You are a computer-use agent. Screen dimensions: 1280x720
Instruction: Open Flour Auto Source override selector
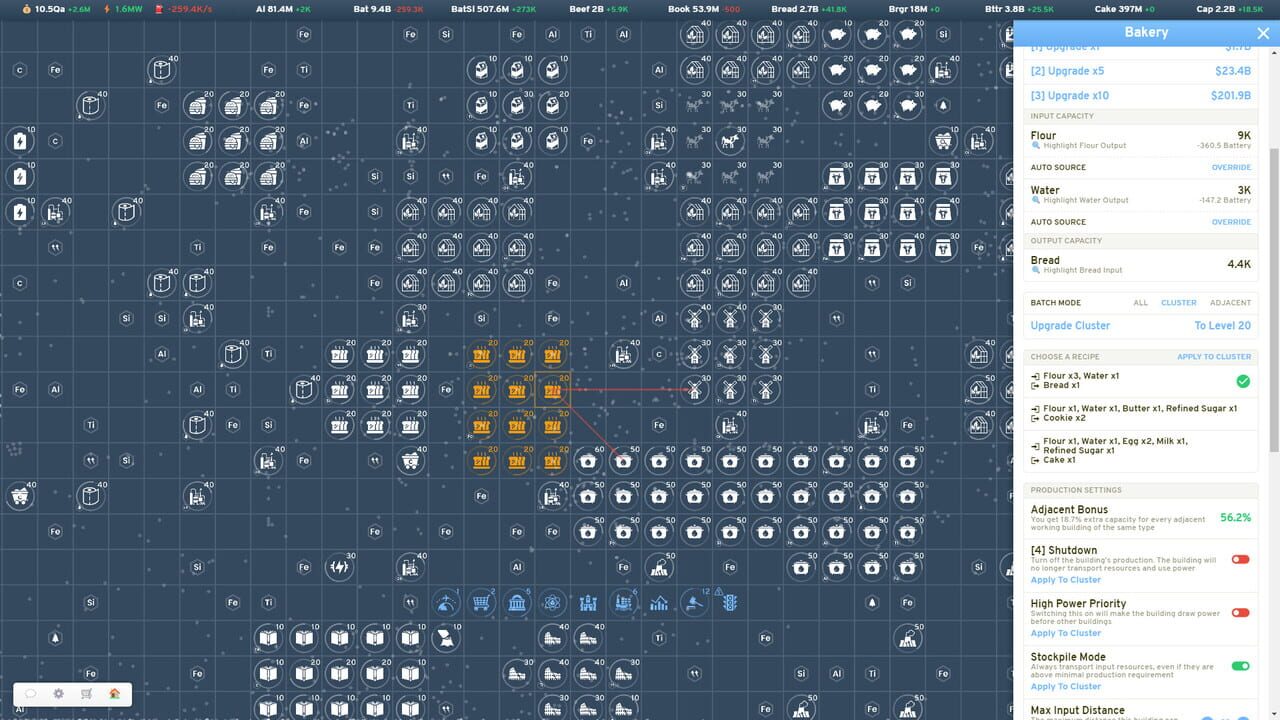(x=1231, y=167)
